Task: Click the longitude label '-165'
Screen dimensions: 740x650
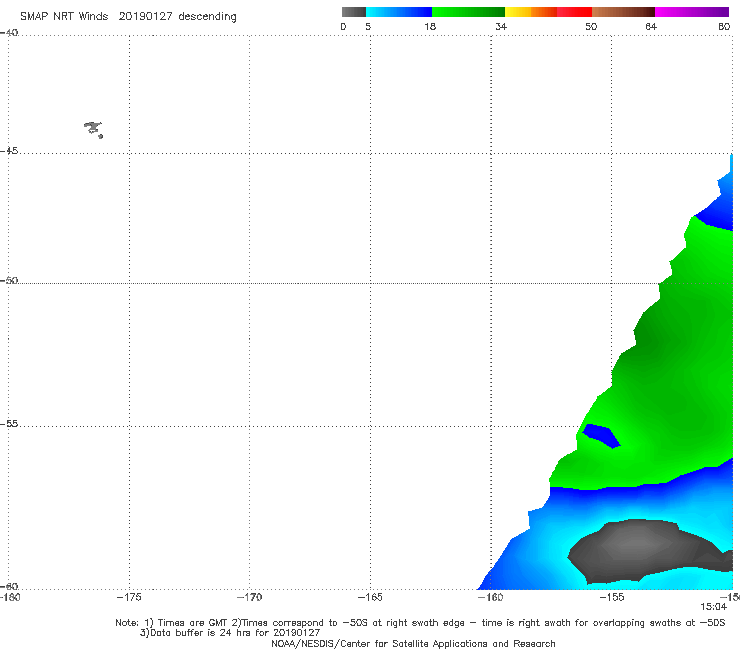Action: coord(370,597)
